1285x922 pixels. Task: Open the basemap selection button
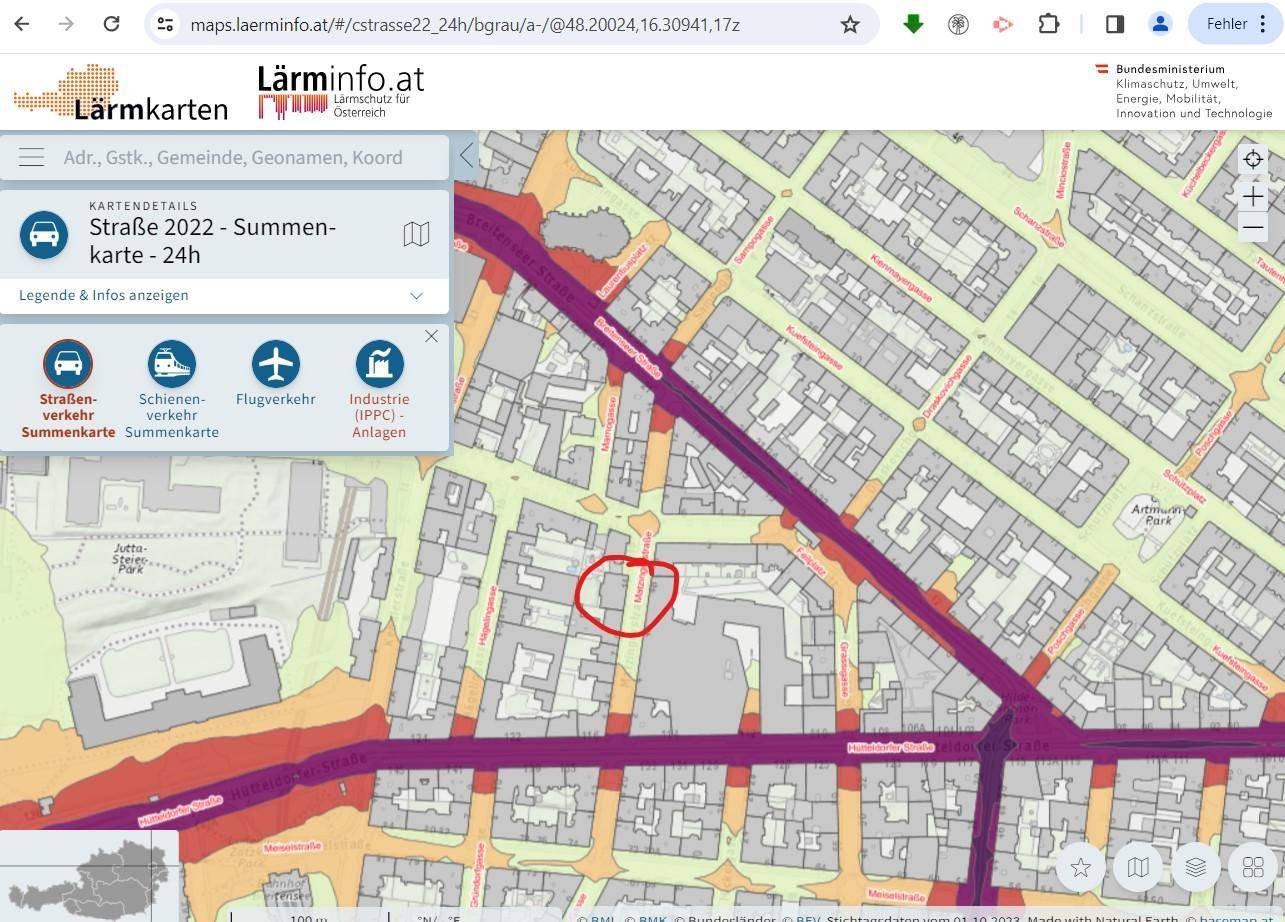pyautogui.click(x=1138, y=867)
